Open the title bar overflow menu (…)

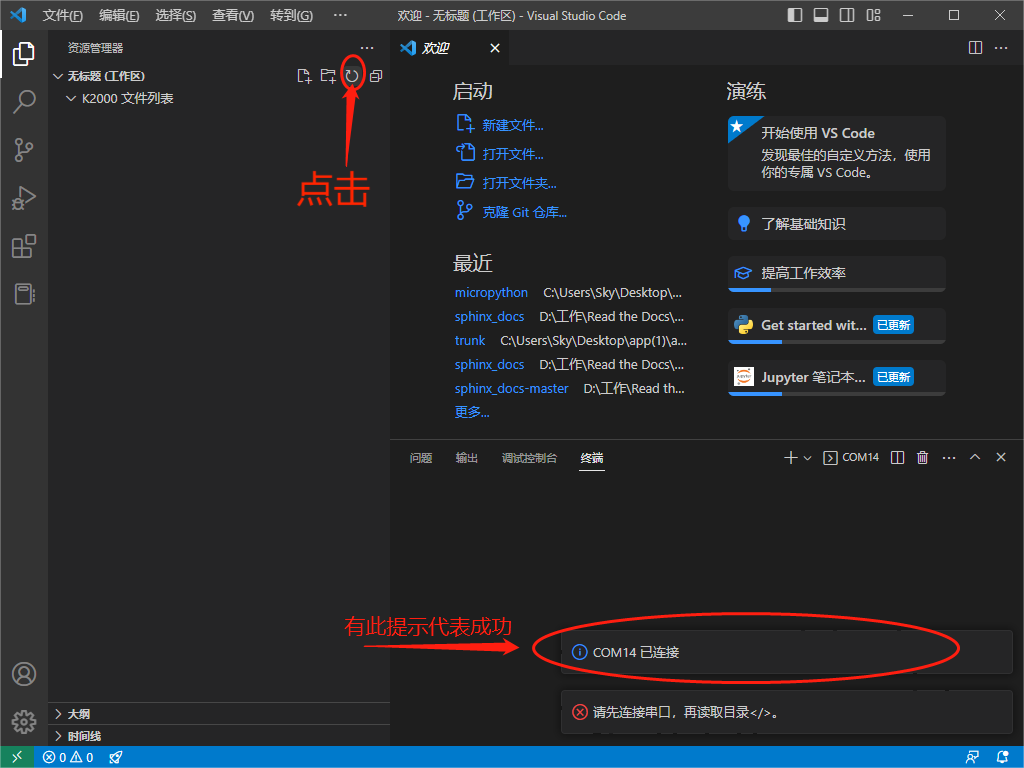pos(340,15)
